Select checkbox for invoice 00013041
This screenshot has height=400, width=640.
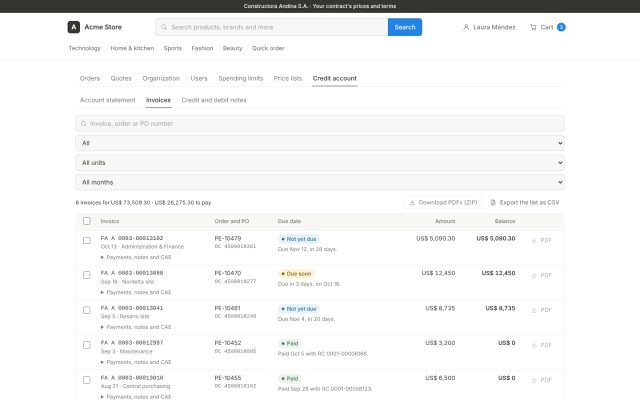tap(87, 310)
